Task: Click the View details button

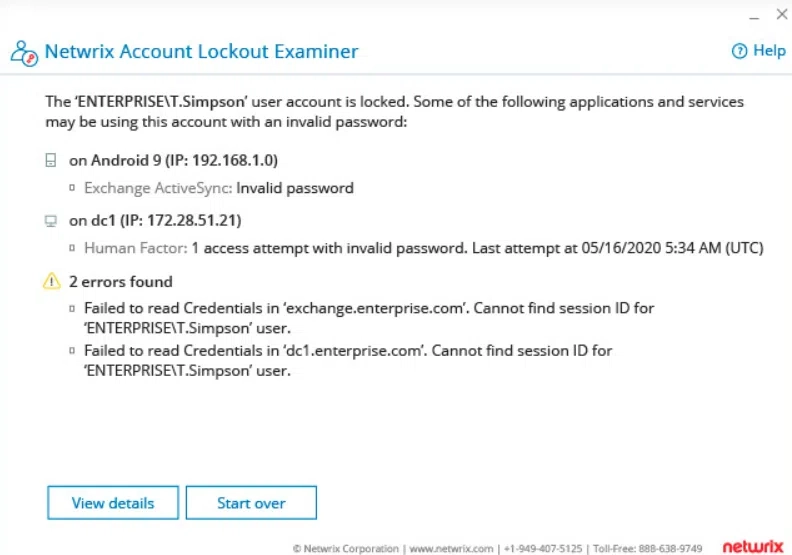Action: [113, 502]
